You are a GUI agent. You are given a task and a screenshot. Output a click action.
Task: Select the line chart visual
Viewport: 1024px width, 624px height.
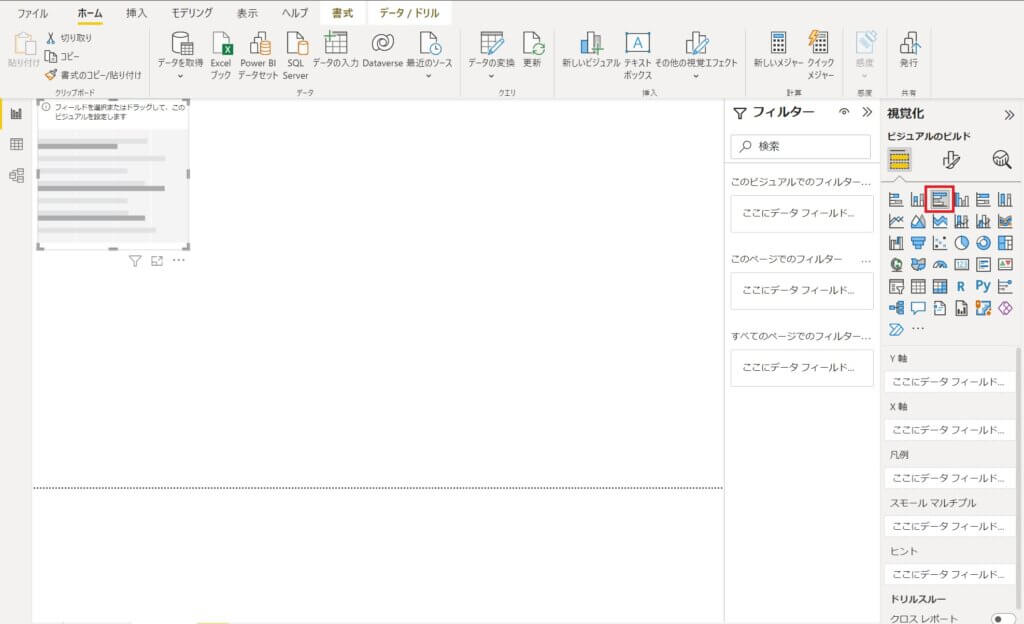[x=896, y=221]
